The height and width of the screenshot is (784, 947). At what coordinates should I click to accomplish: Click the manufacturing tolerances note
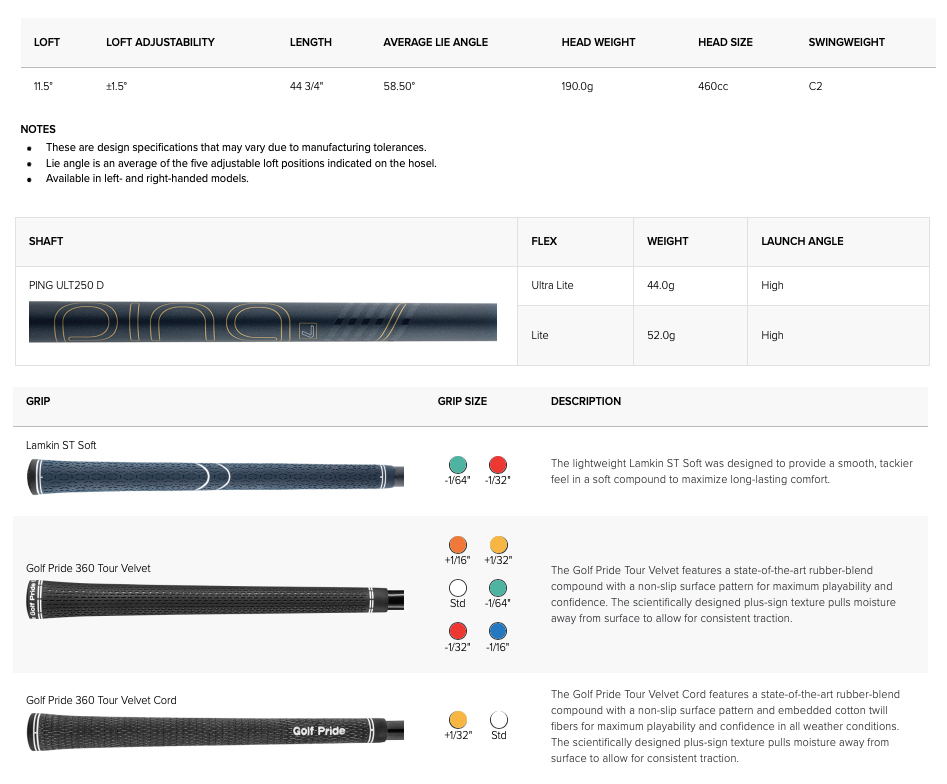point(236,147)
